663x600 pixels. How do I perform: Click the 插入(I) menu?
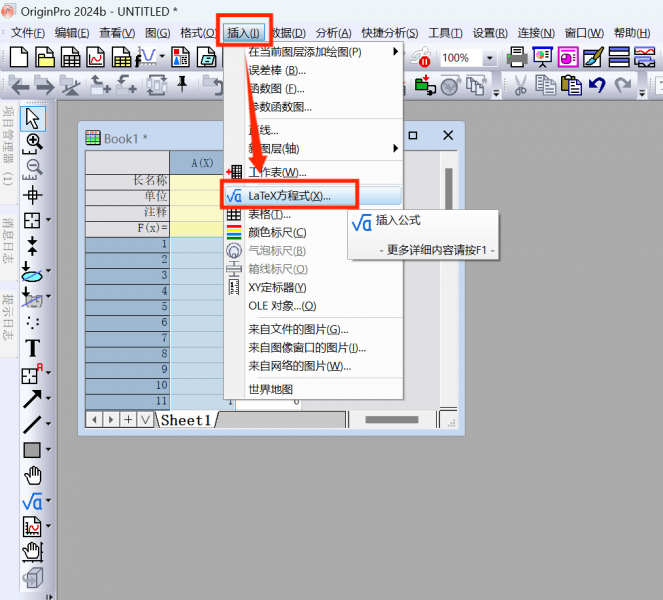pyautogui.click(x=244, y=33)
